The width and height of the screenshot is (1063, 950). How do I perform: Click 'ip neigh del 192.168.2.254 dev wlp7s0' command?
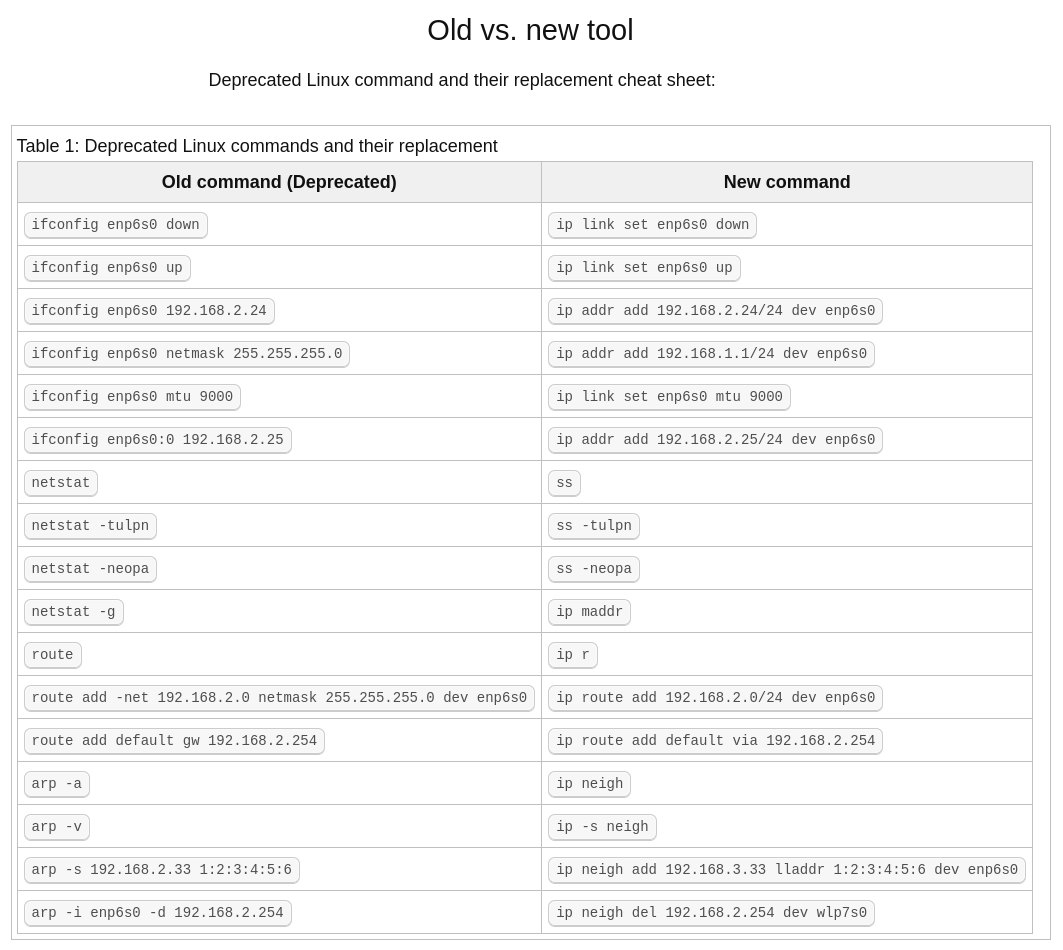point(711,913)
